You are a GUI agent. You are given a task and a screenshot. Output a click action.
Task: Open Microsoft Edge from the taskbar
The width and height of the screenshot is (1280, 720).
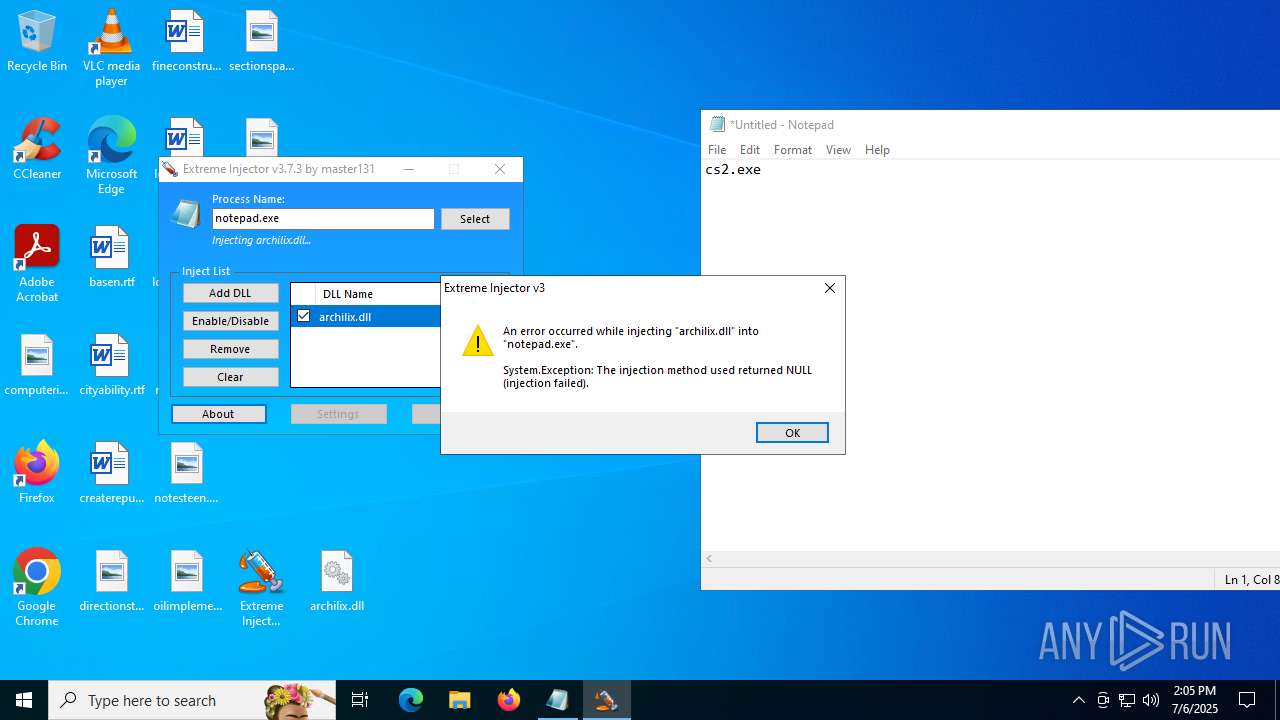tap(411, 700)
